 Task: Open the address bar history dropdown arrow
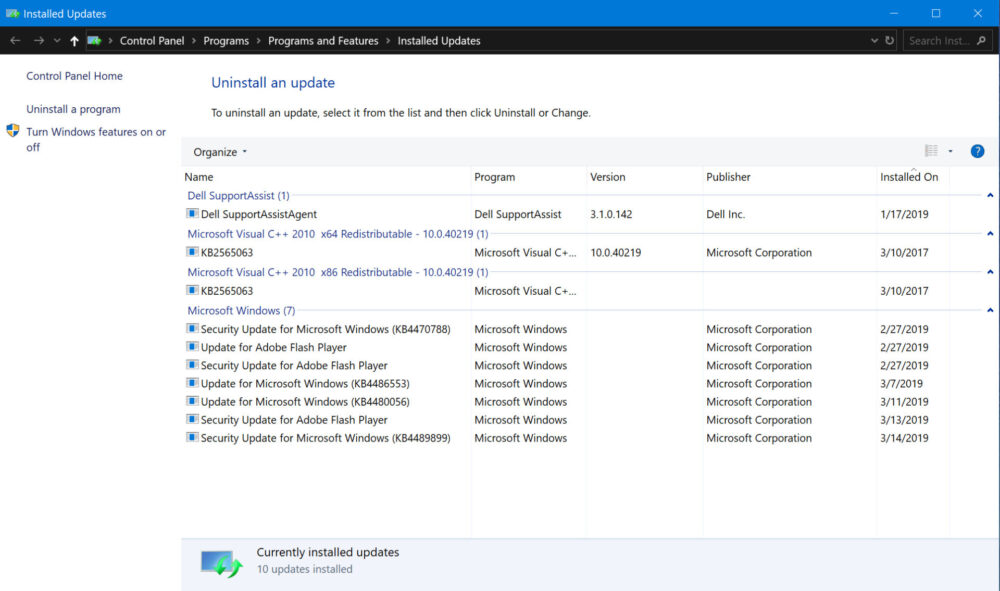874,40
